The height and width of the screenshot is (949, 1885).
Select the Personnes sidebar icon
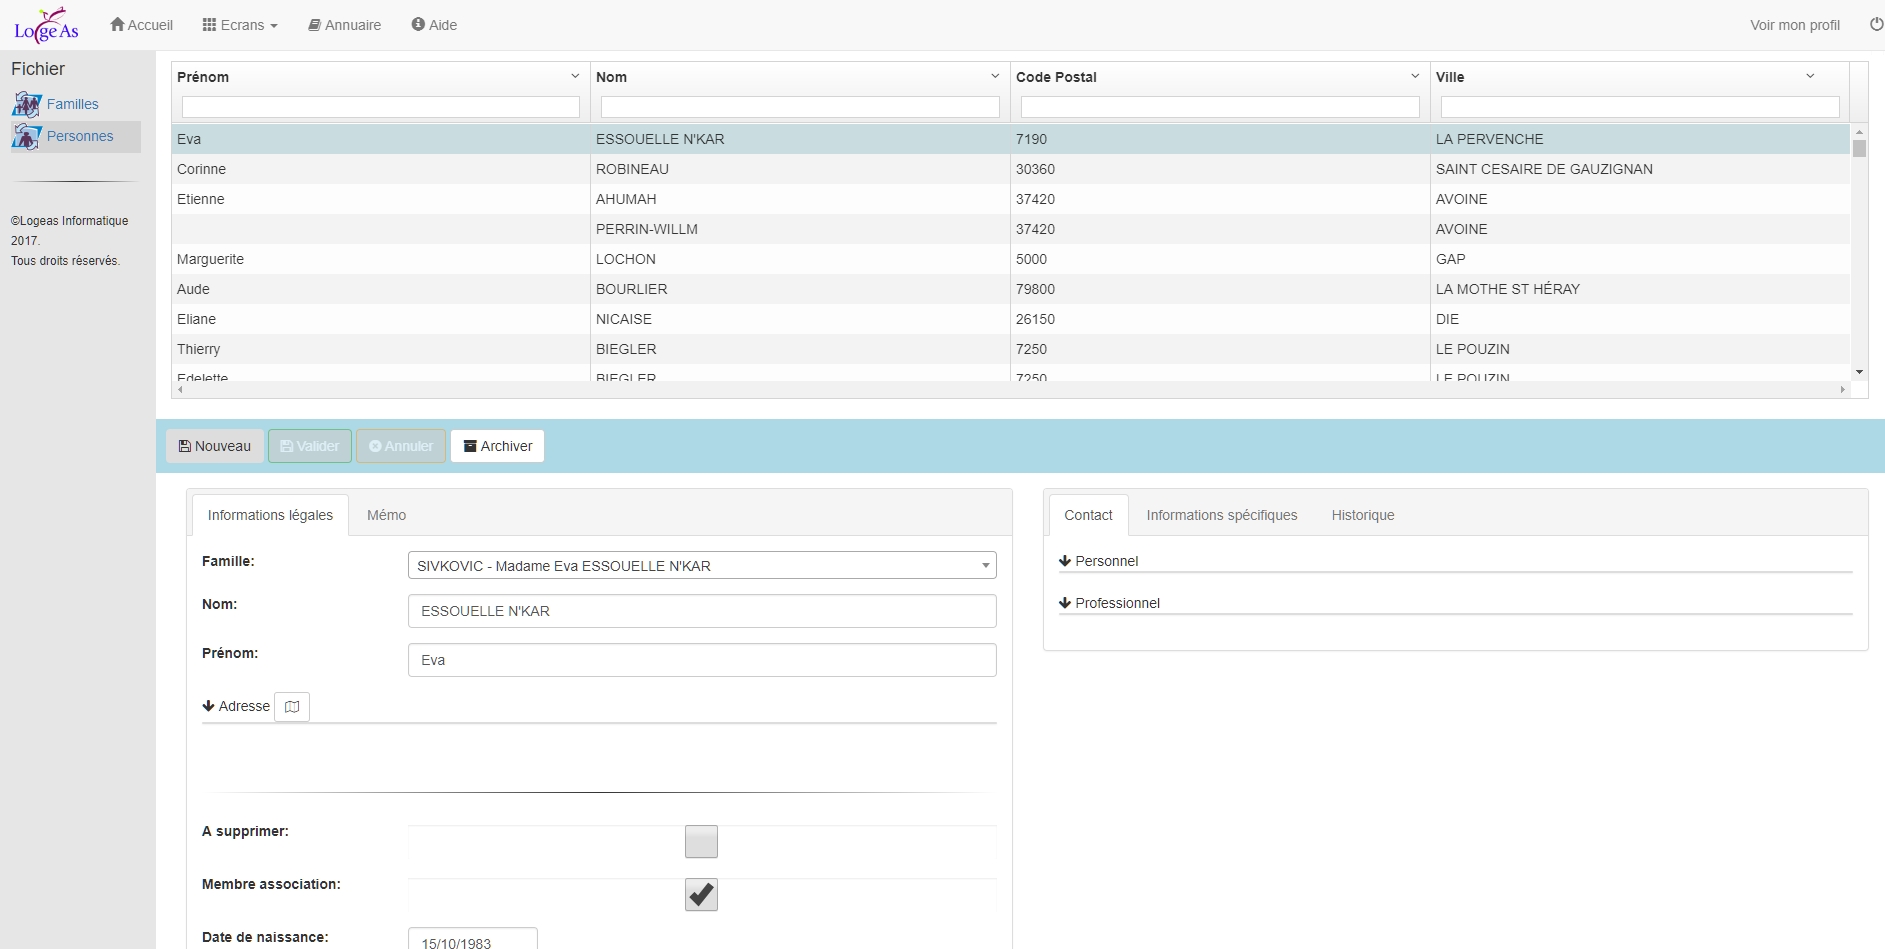click(x=27, y=137)
